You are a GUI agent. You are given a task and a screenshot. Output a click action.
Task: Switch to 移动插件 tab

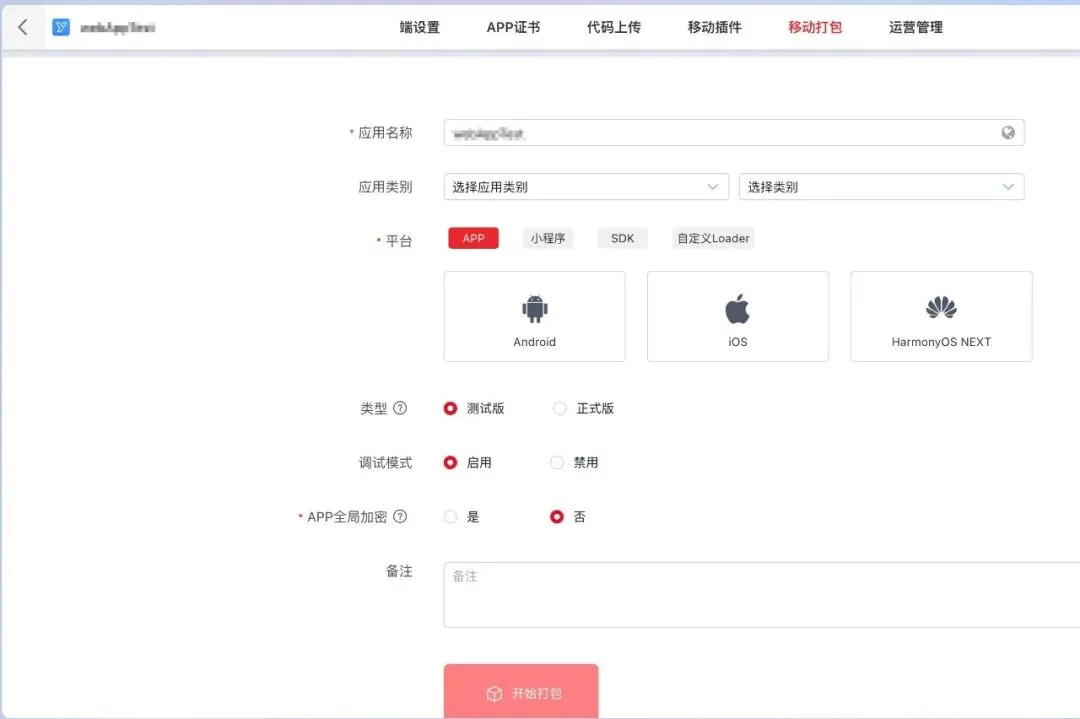pos(714,28)
